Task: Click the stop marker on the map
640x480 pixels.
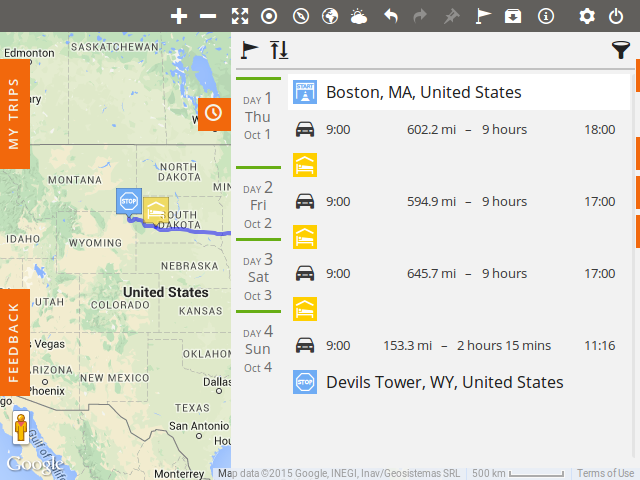Action: 129,203
